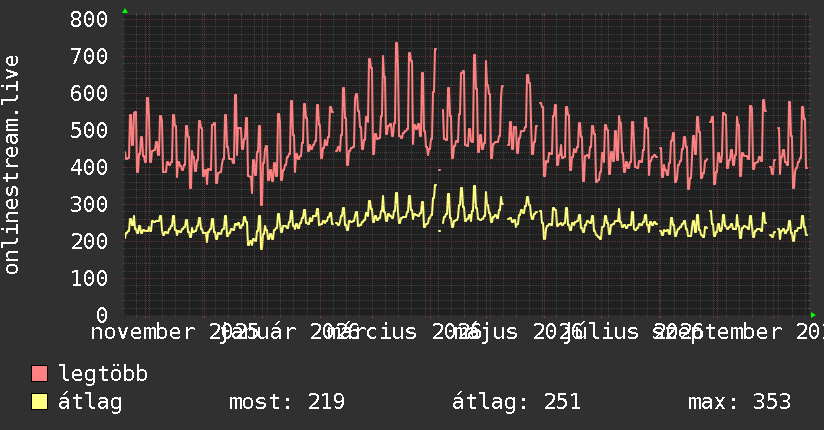Click the 0 y-axis label
This screenshot has height=430, width=824.
click(x=102, y=315)
